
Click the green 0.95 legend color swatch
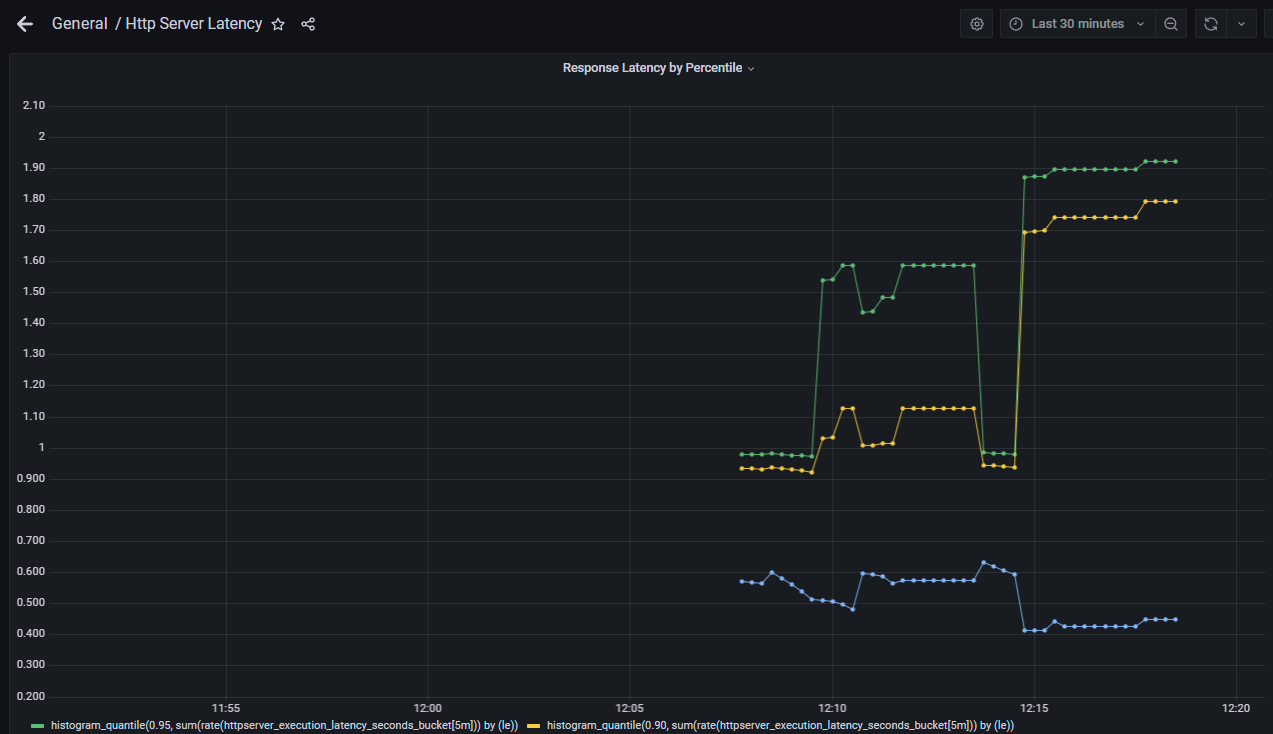coord(38,724)
